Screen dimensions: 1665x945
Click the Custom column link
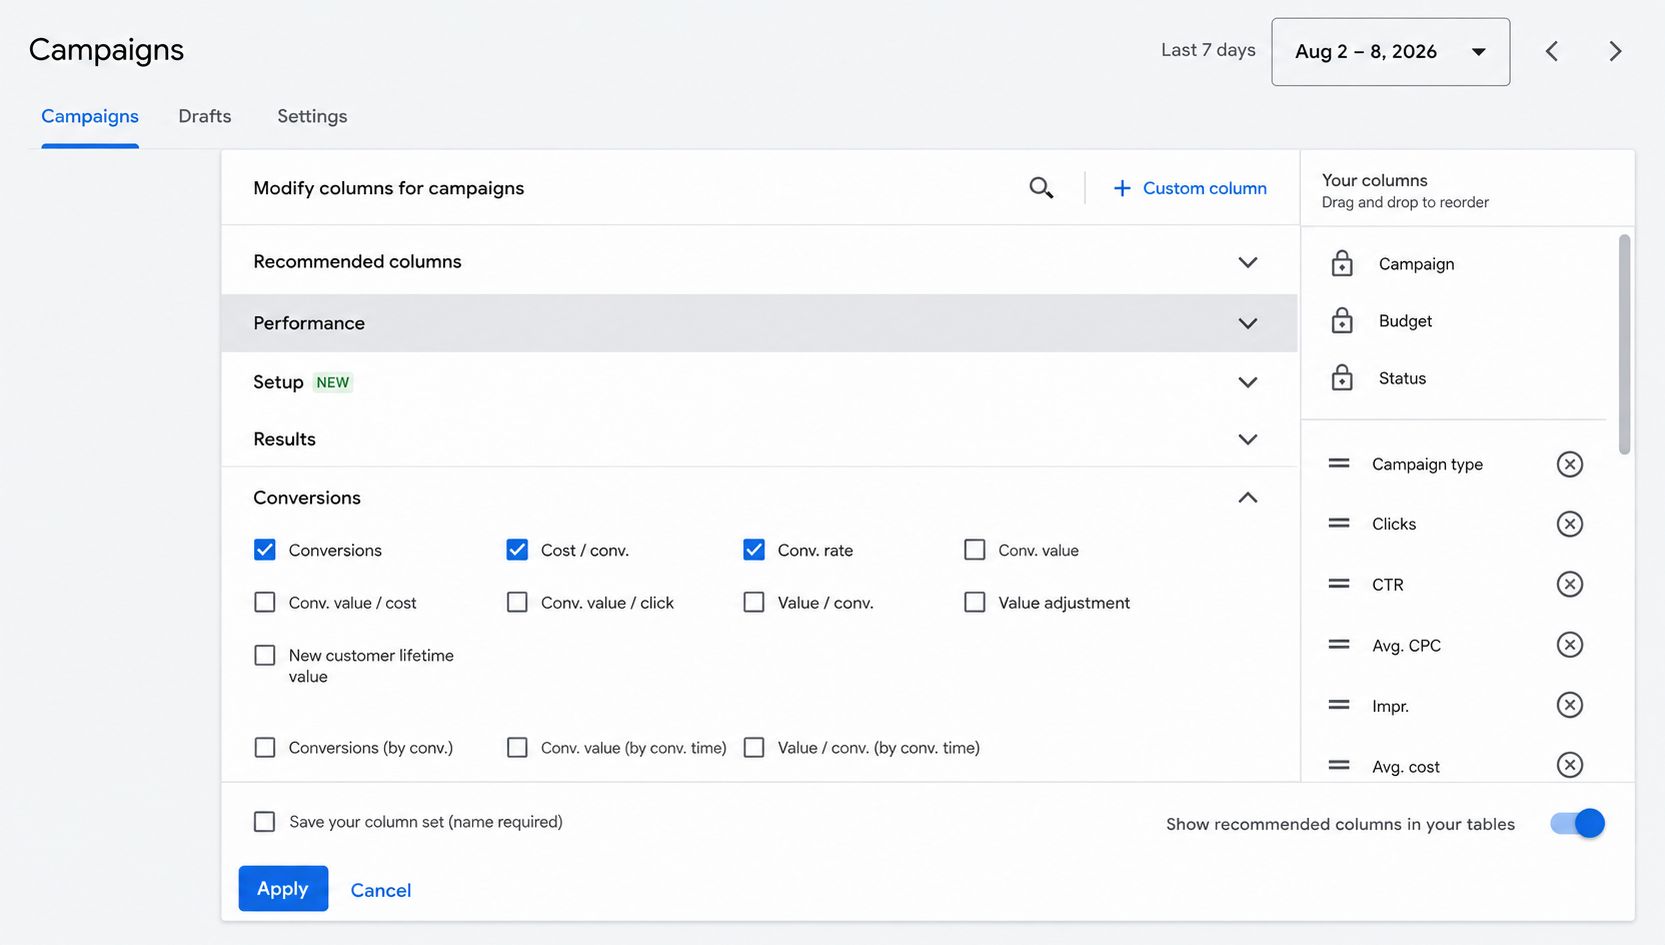pyautogui.click(x=1205, y=188)
